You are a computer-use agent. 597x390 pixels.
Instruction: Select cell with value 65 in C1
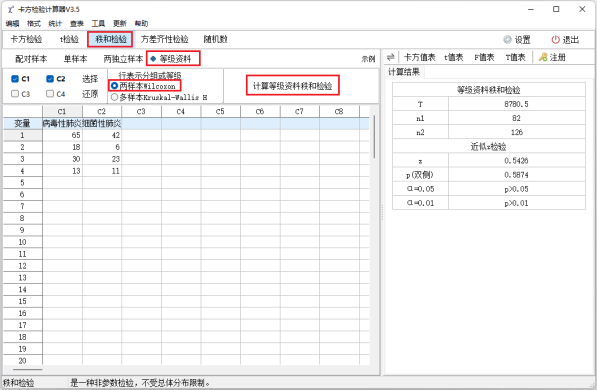[62, 135]
